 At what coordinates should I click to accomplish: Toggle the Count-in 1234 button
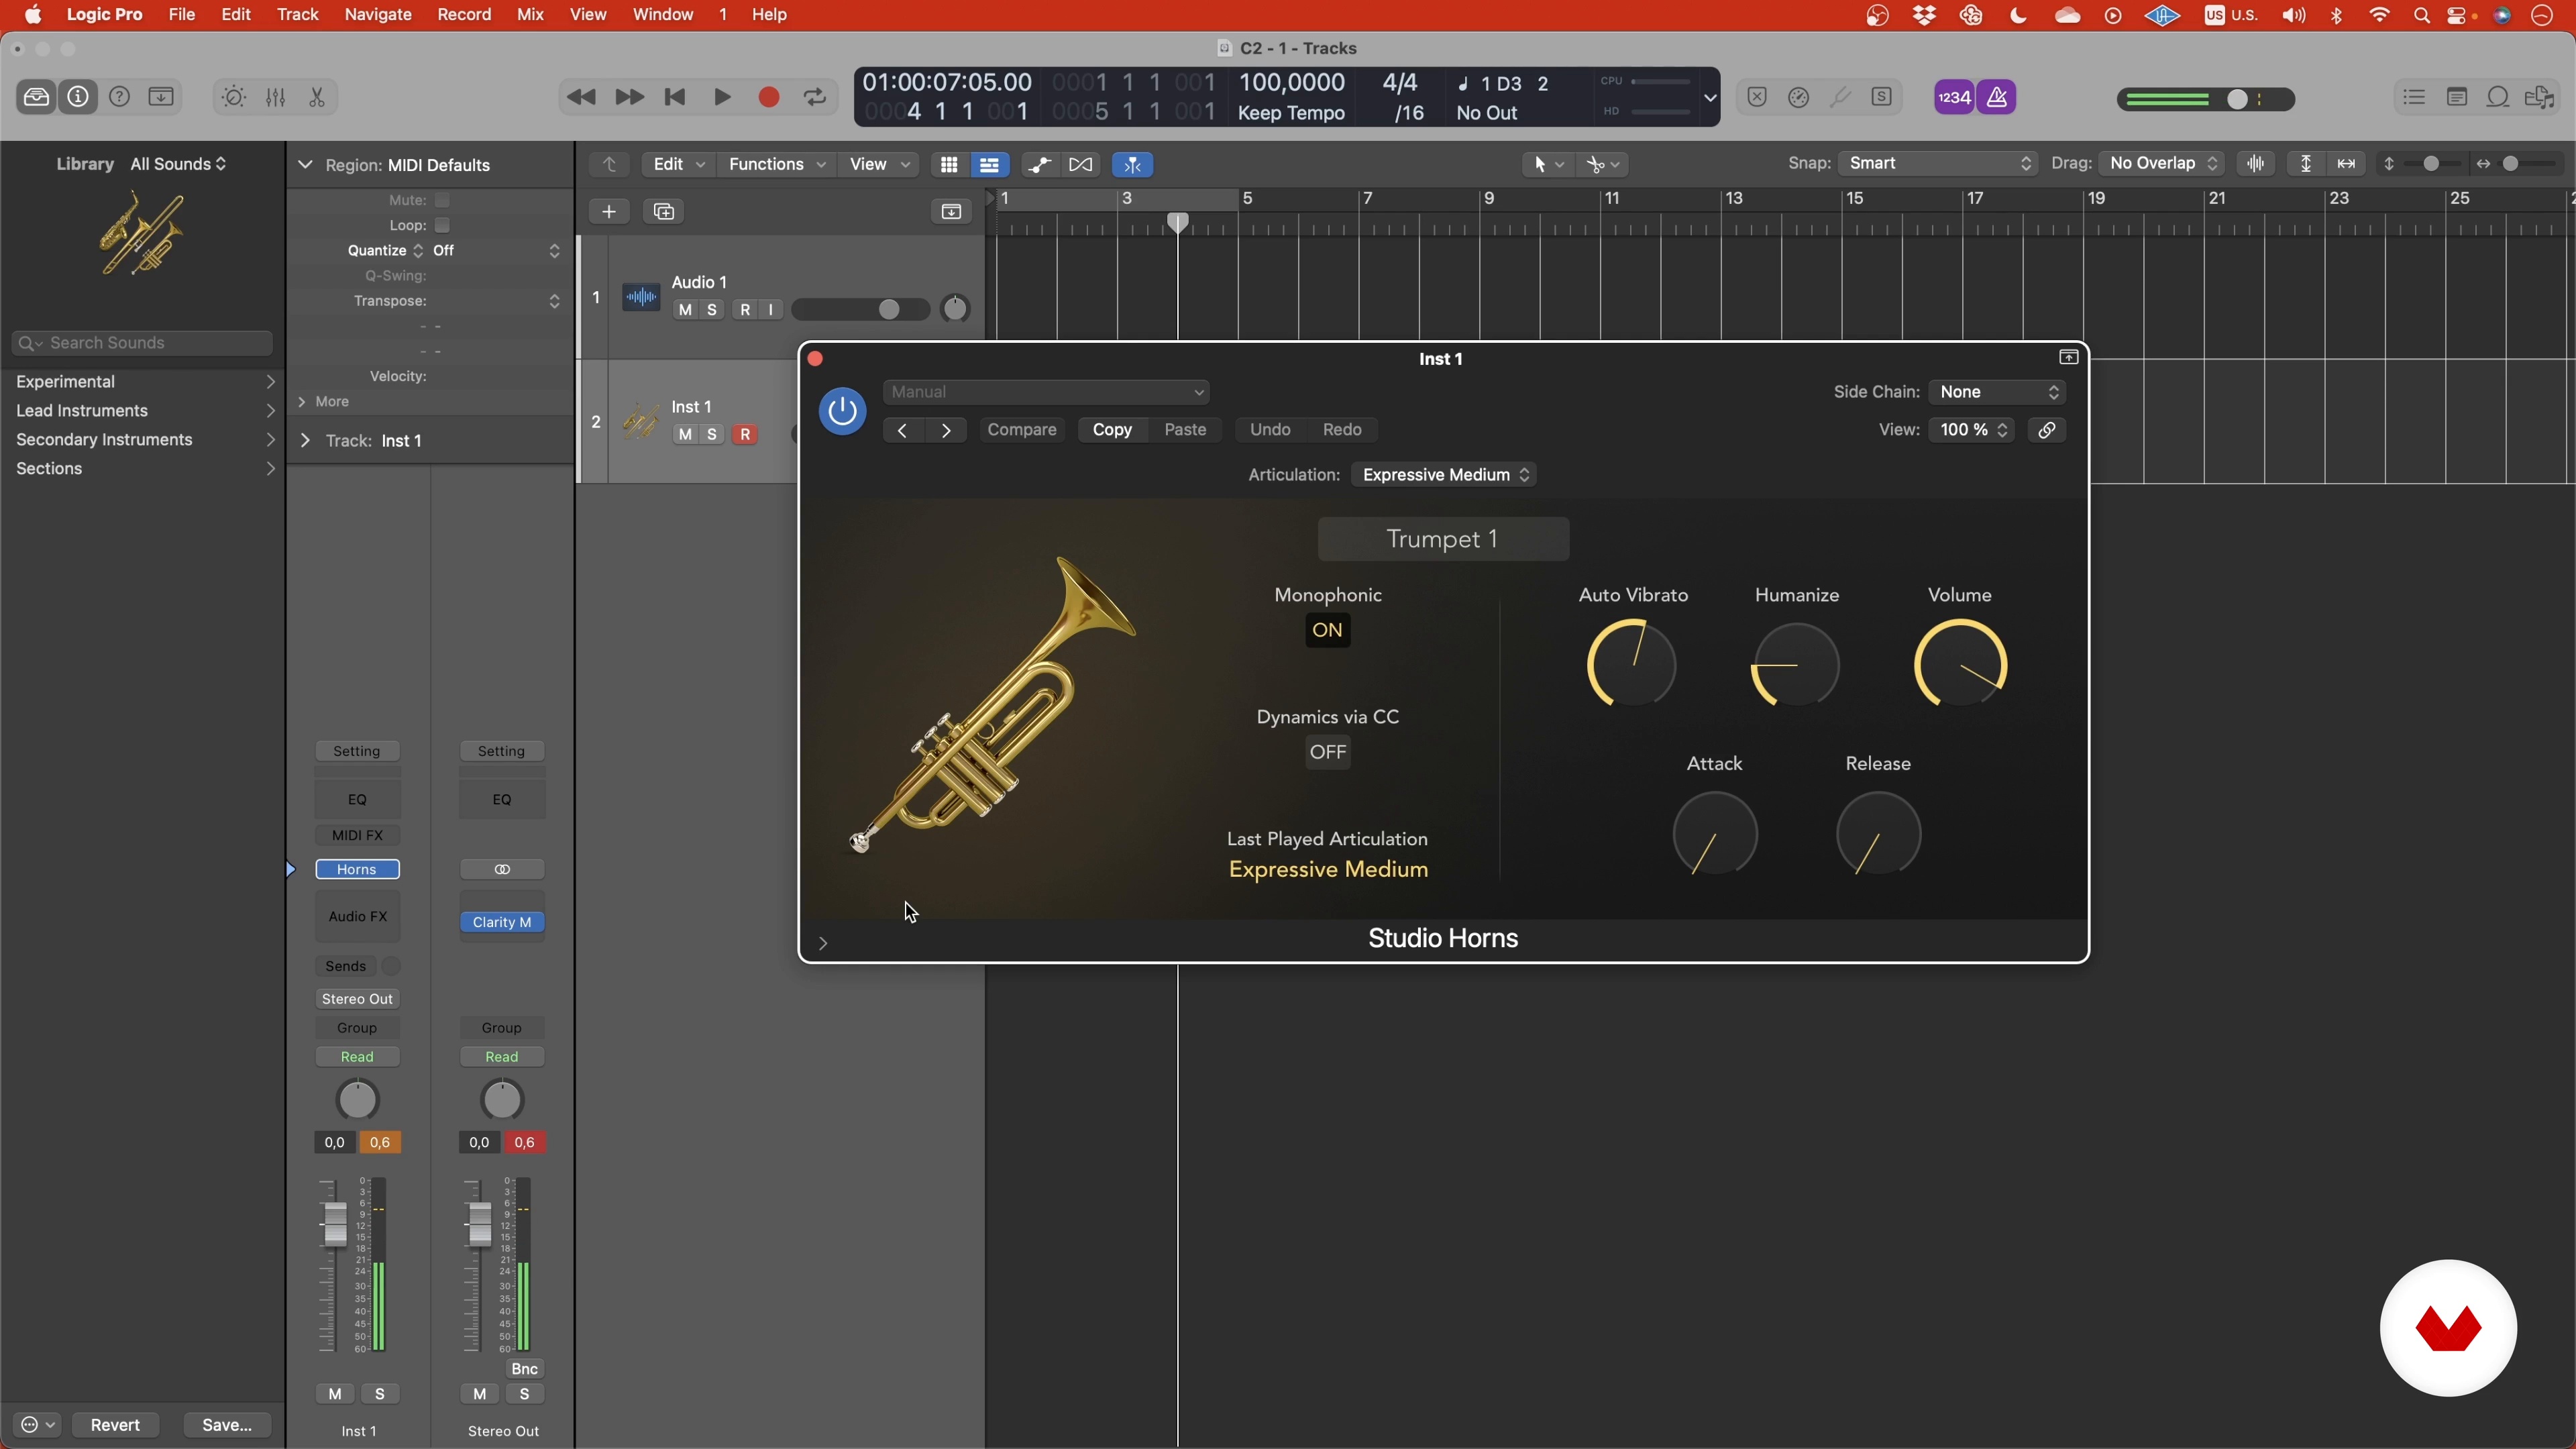tap(1954, 97)
